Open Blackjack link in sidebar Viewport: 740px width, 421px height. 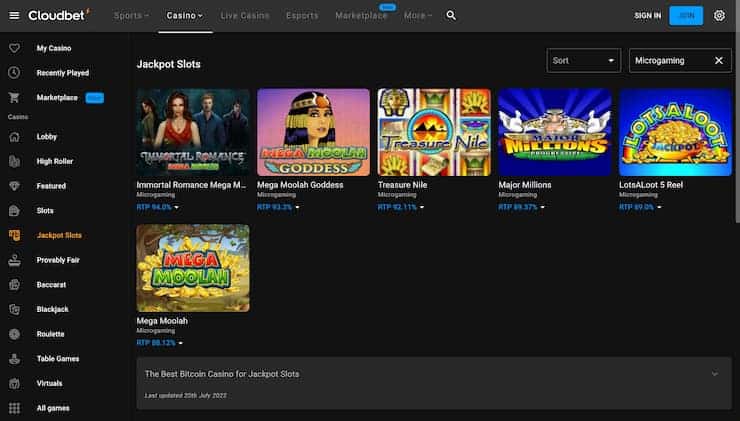tap(52, 309)
